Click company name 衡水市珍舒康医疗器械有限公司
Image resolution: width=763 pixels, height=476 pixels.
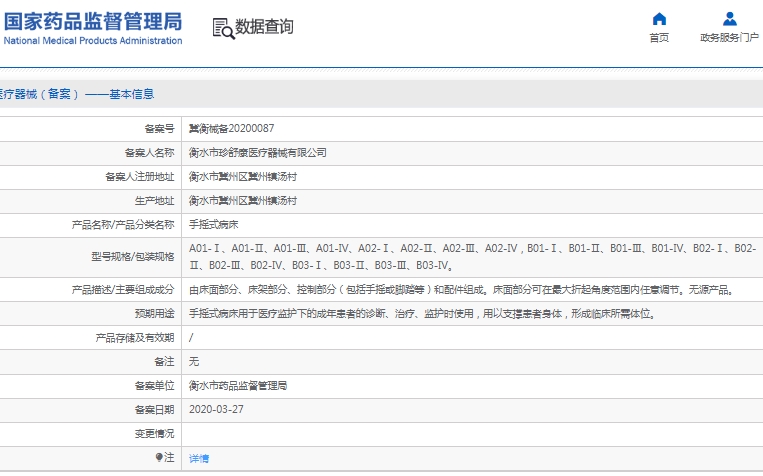tap(257, 153)
